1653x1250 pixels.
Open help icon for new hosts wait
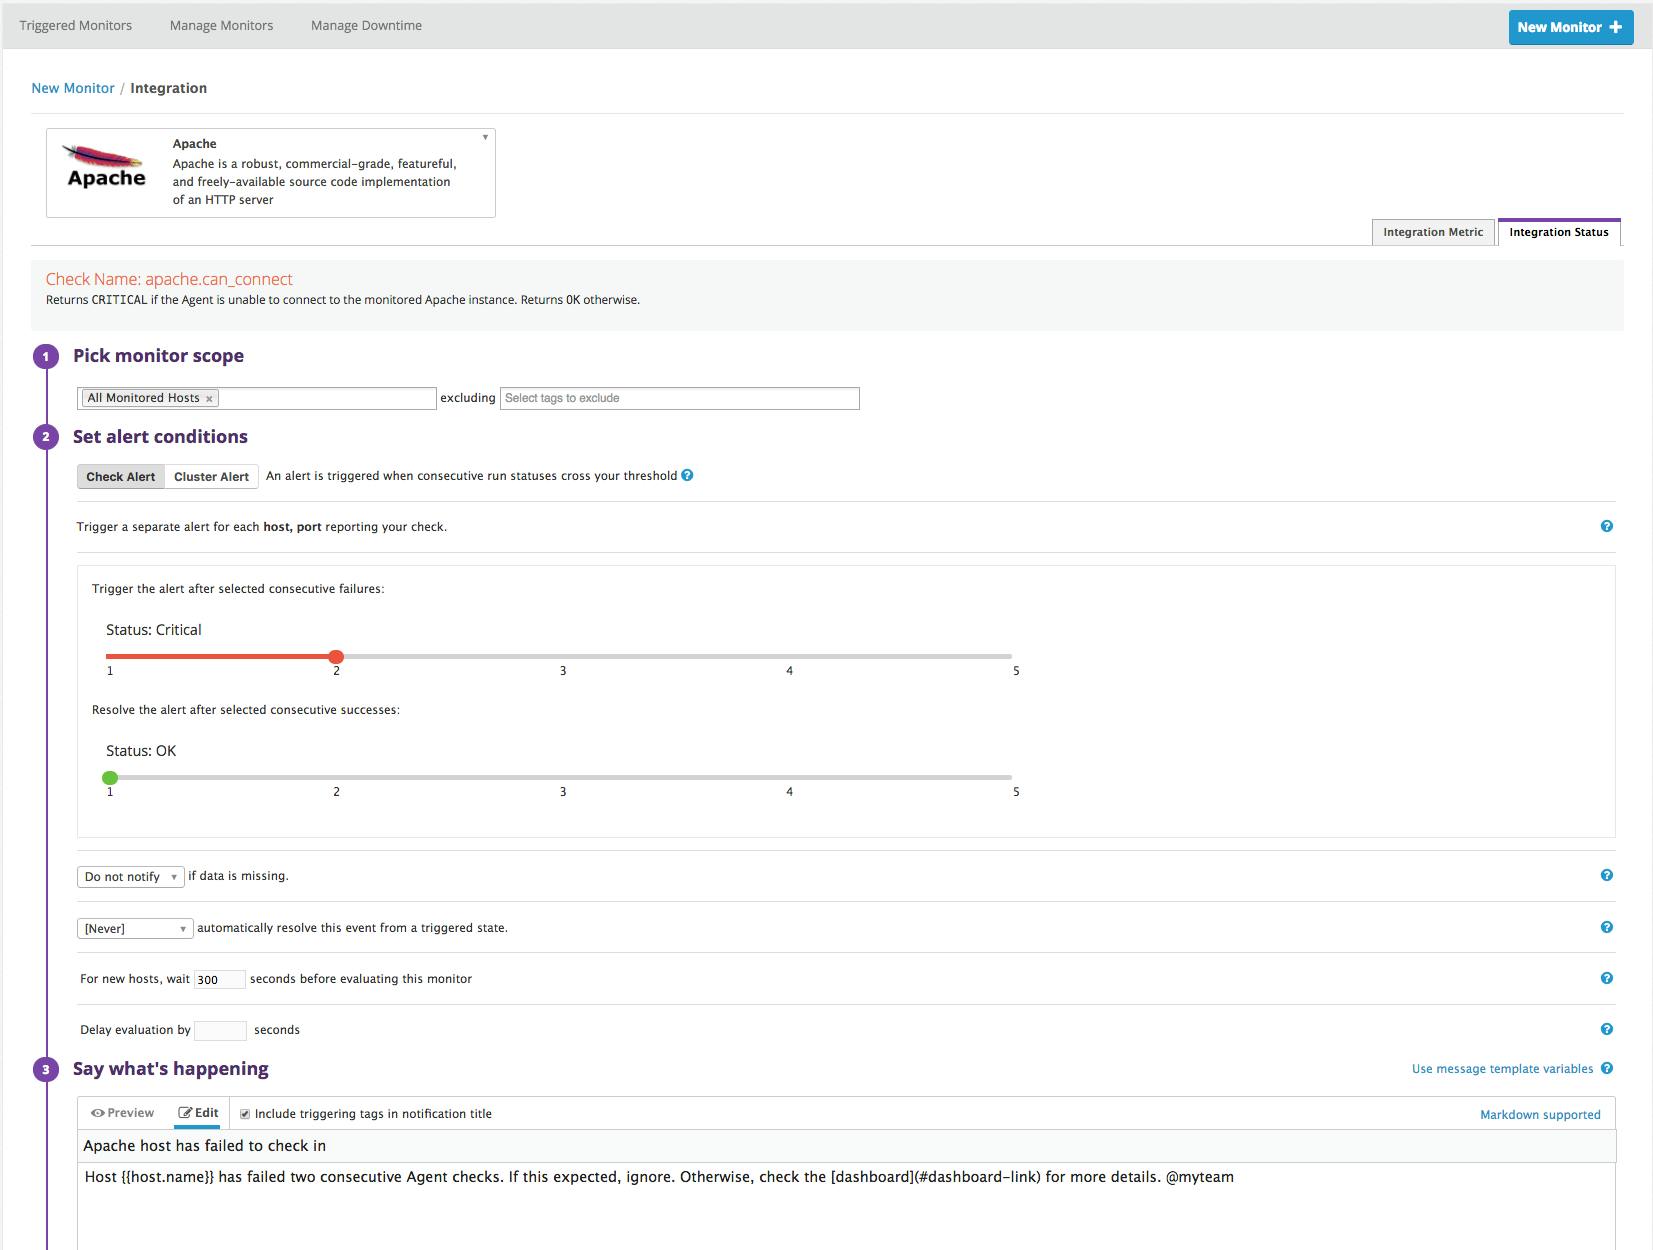click(x=1607, y=978)
